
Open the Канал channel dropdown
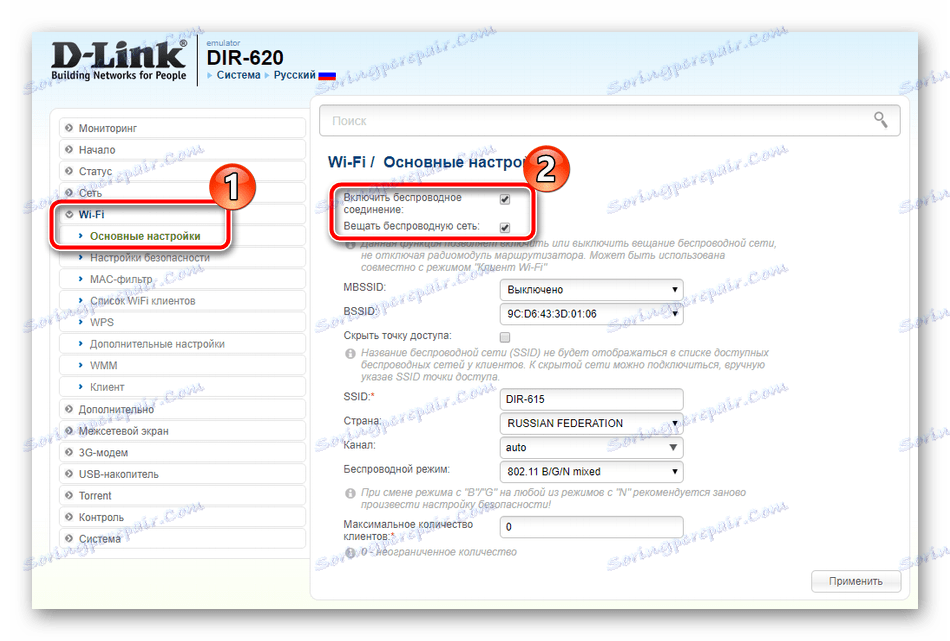tap(591, 447)
